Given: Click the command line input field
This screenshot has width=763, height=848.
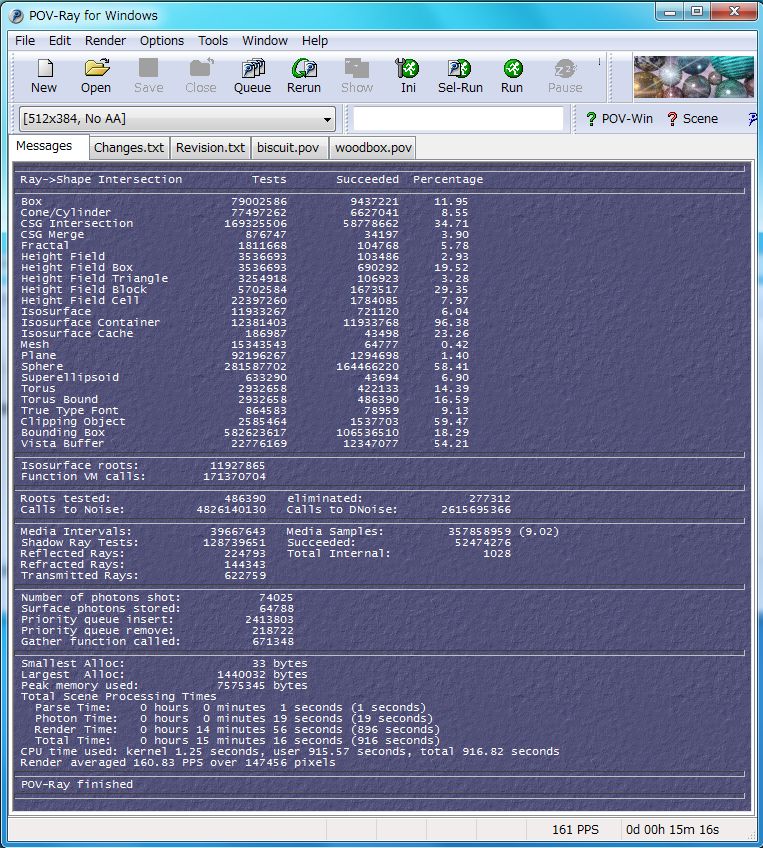Looking at the screenshot, I should [x=458, y=119].
